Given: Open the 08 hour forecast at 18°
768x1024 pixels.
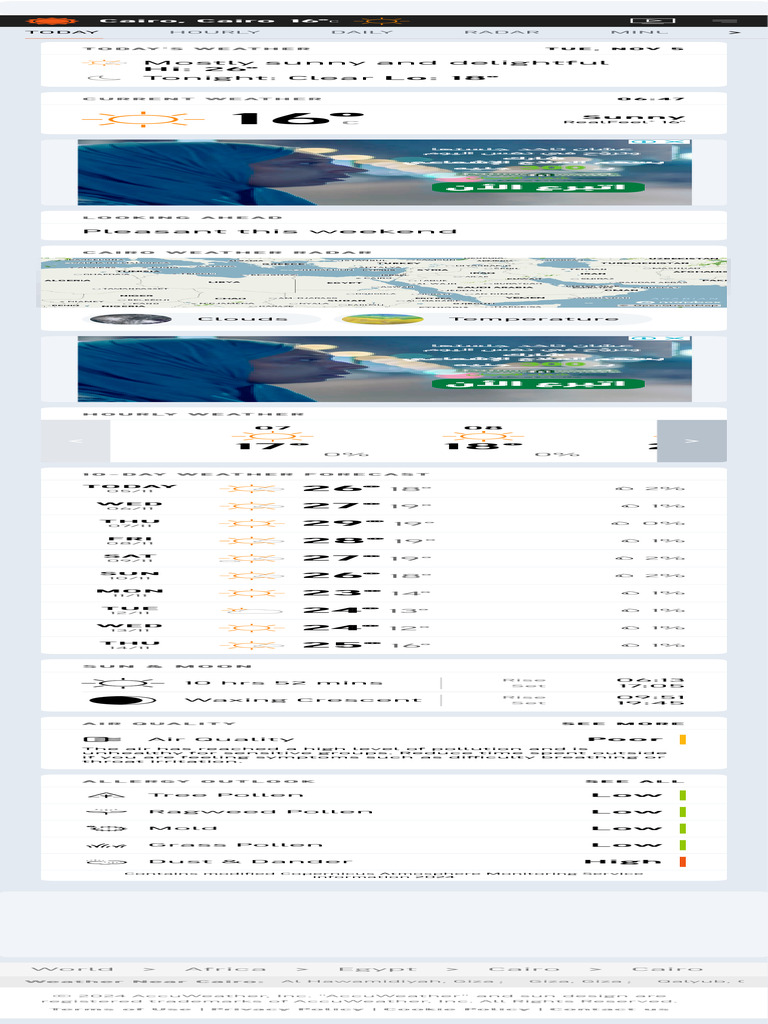Looking at the screenshot, I should tap(483, 441).
